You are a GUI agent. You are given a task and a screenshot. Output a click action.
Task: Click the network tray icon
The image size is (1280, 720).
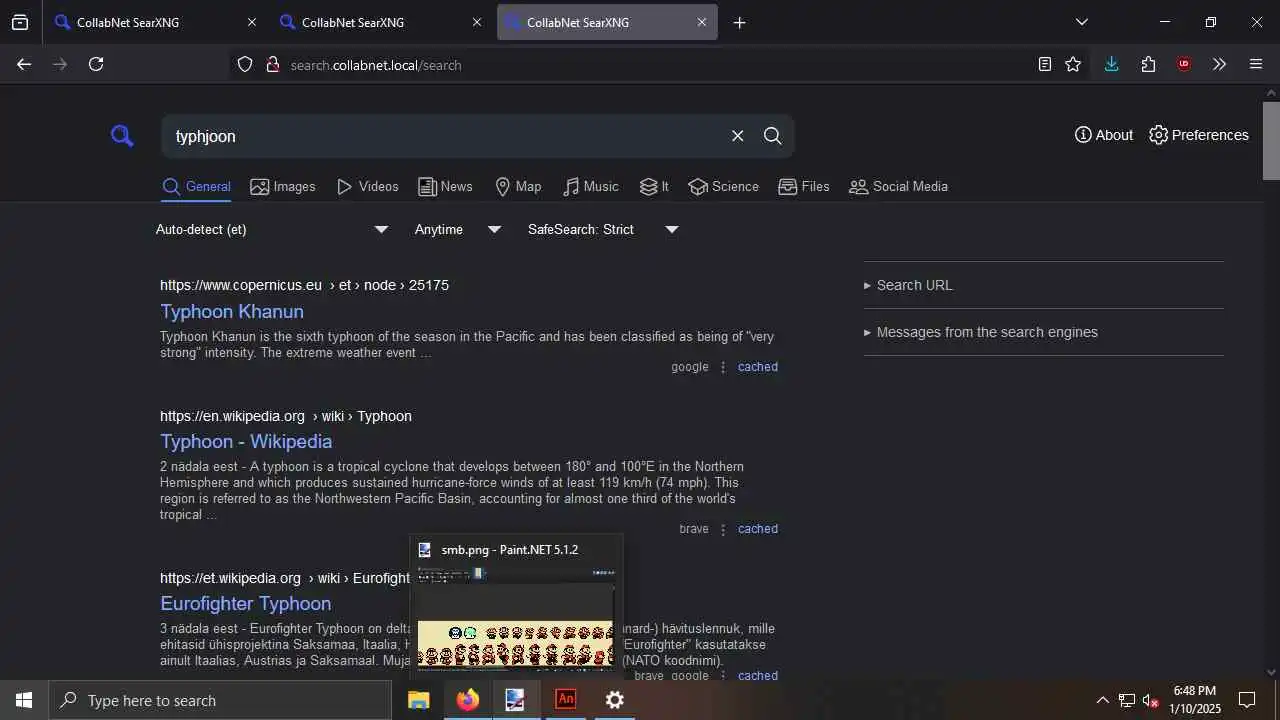coord(1127,700)
